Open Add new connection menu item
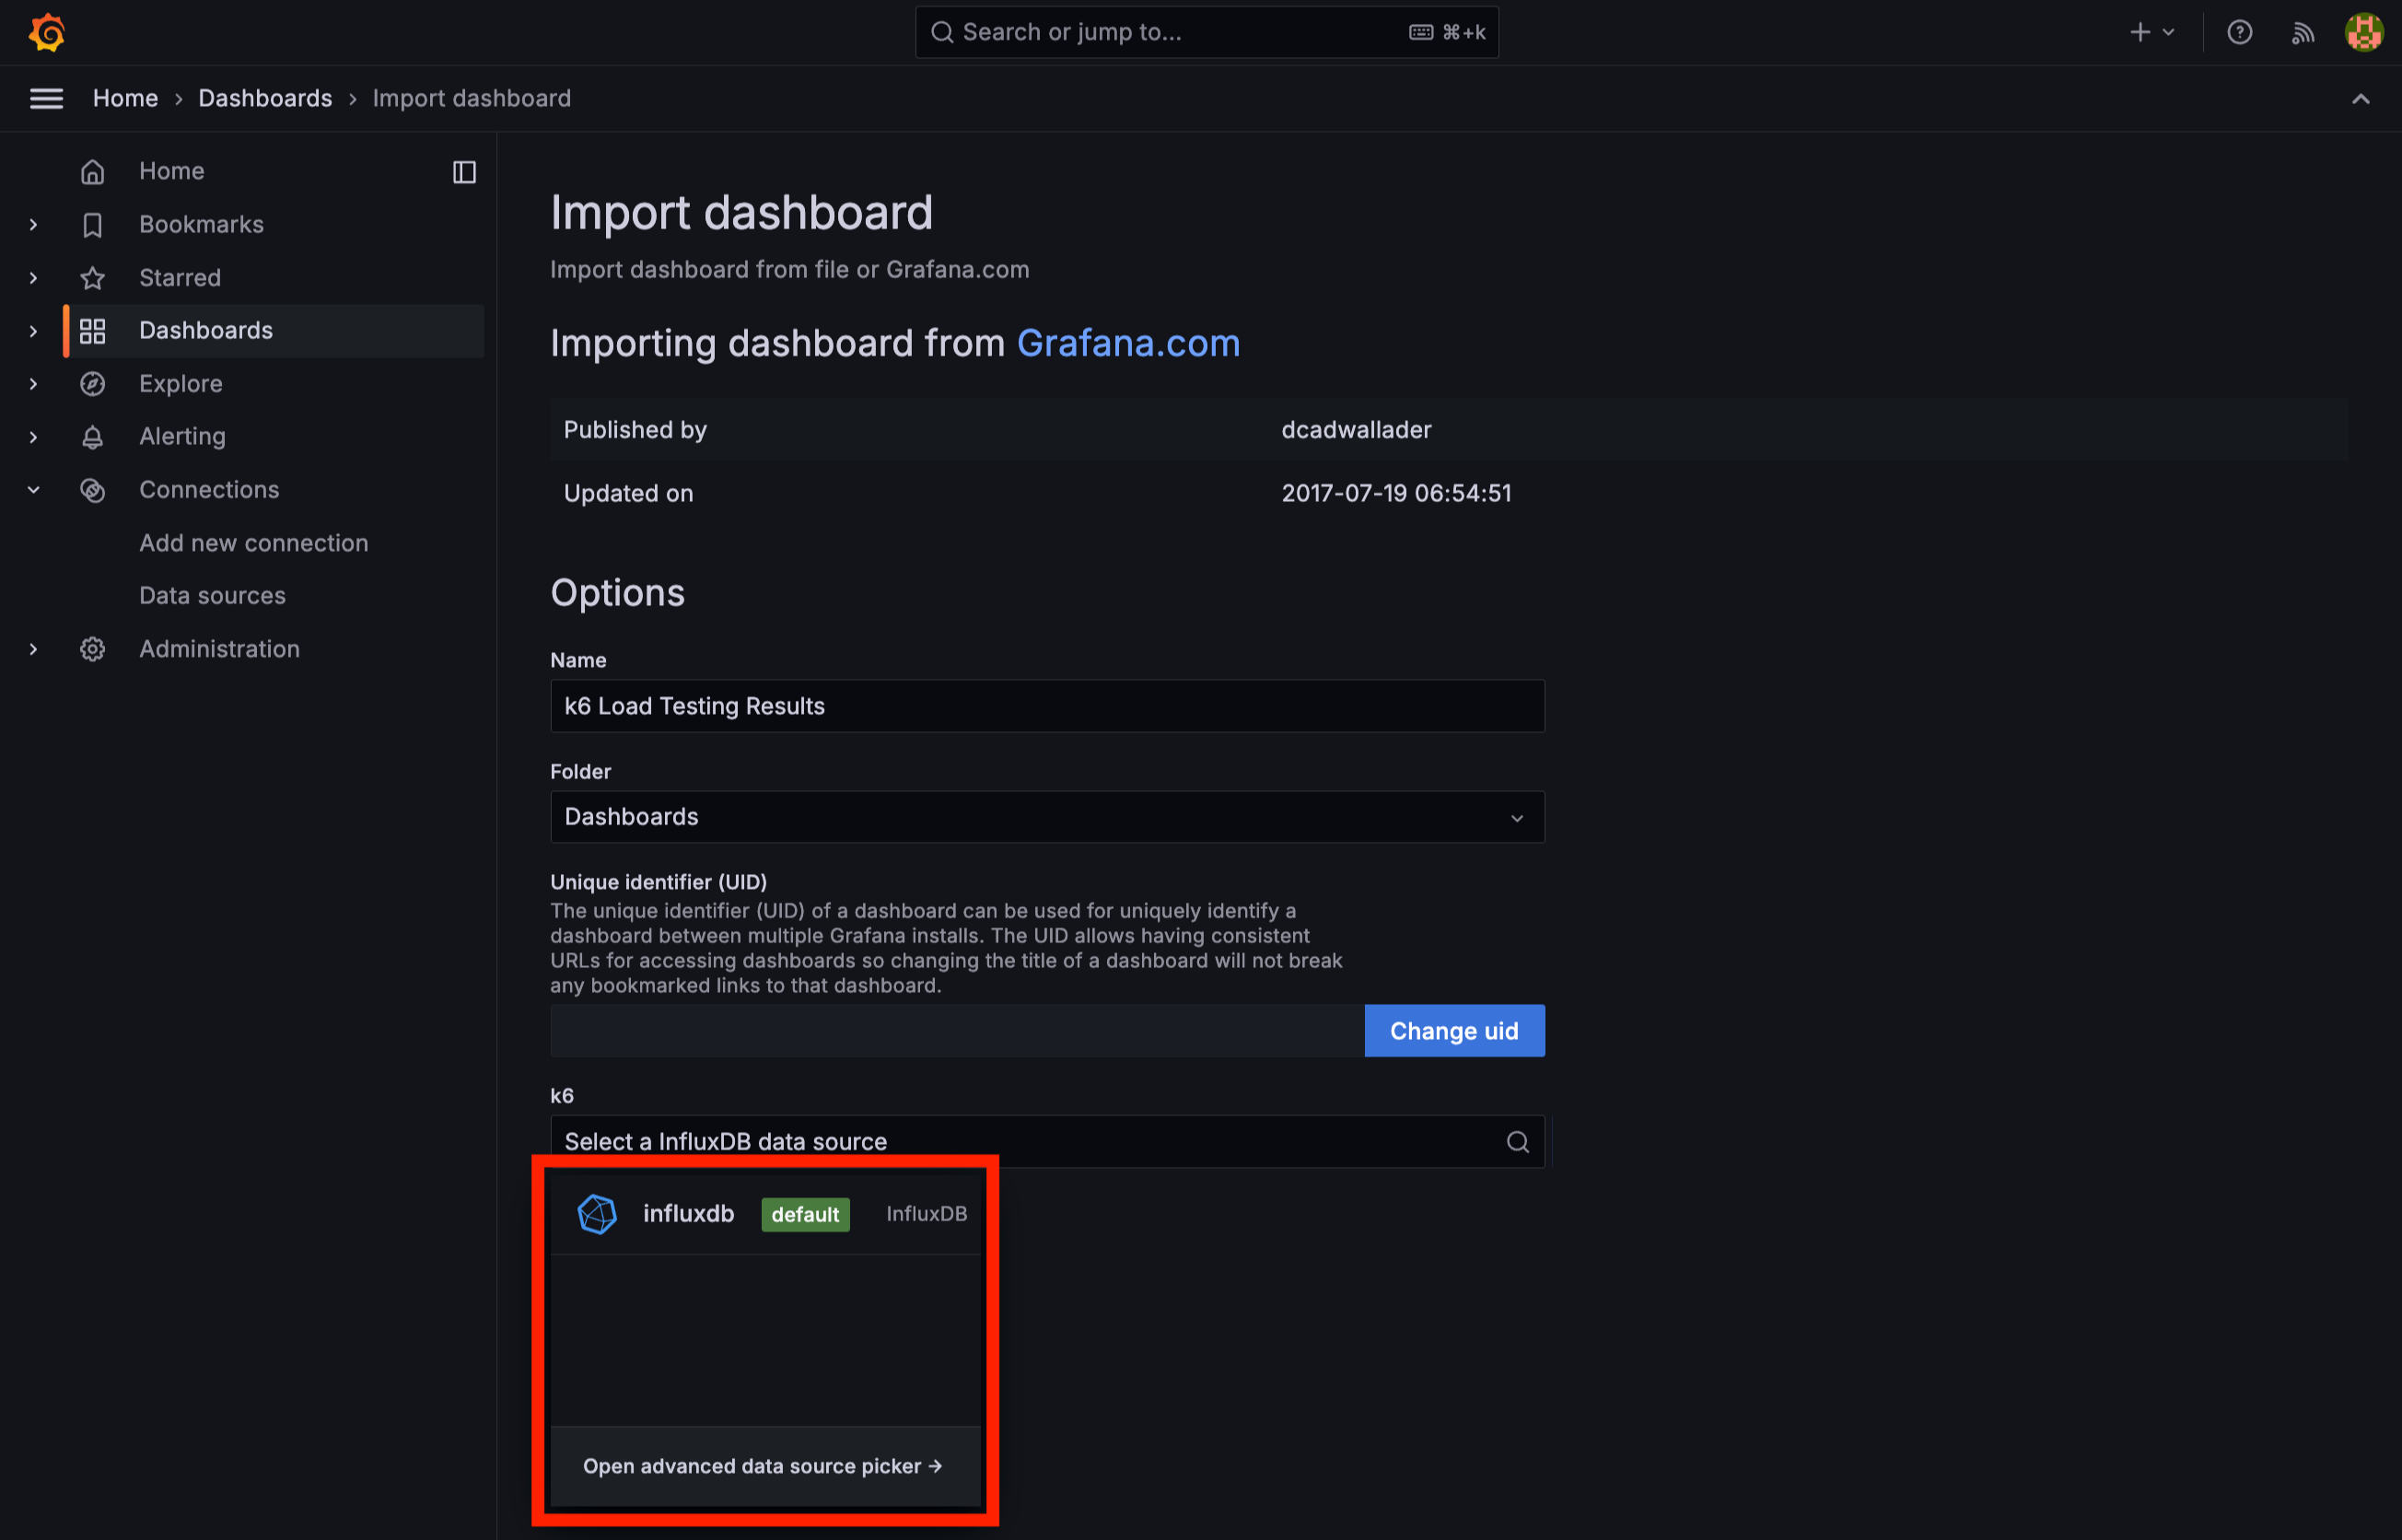Viewport: 2402px width, 1540px height. point(253,543)
